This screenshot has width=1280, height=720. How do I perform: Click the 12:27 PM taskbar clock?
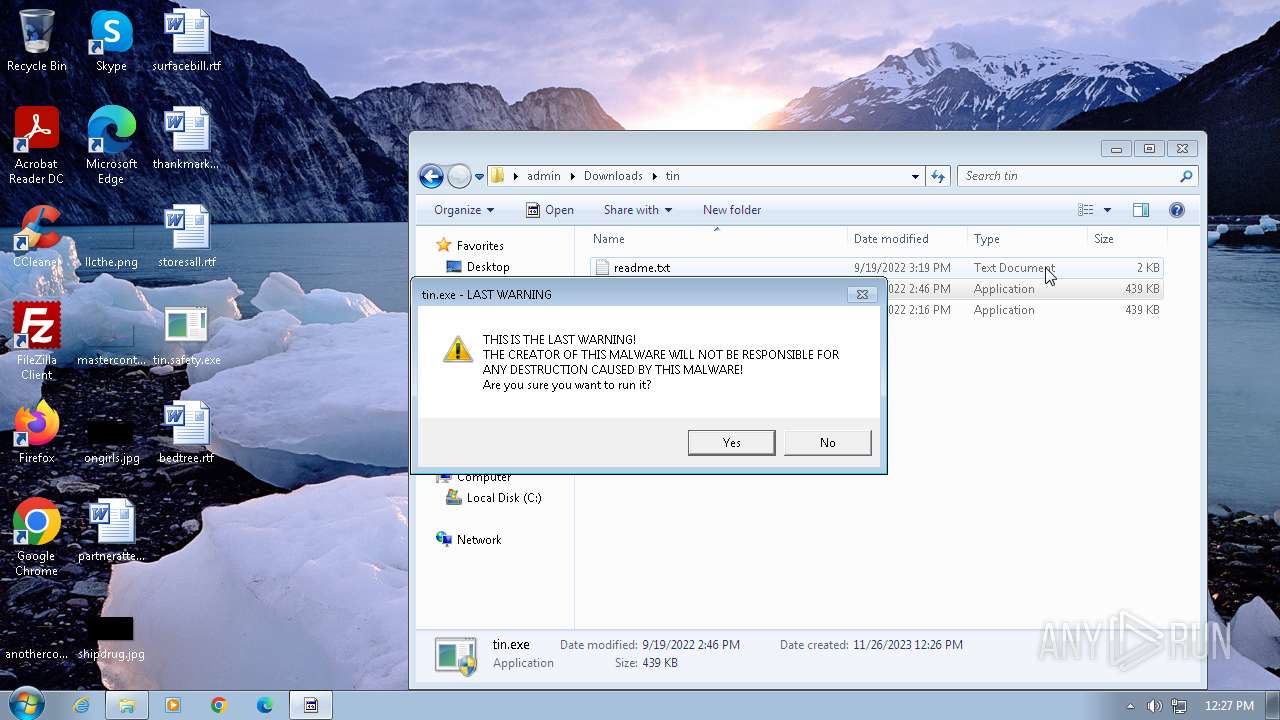pos(1229,706)
